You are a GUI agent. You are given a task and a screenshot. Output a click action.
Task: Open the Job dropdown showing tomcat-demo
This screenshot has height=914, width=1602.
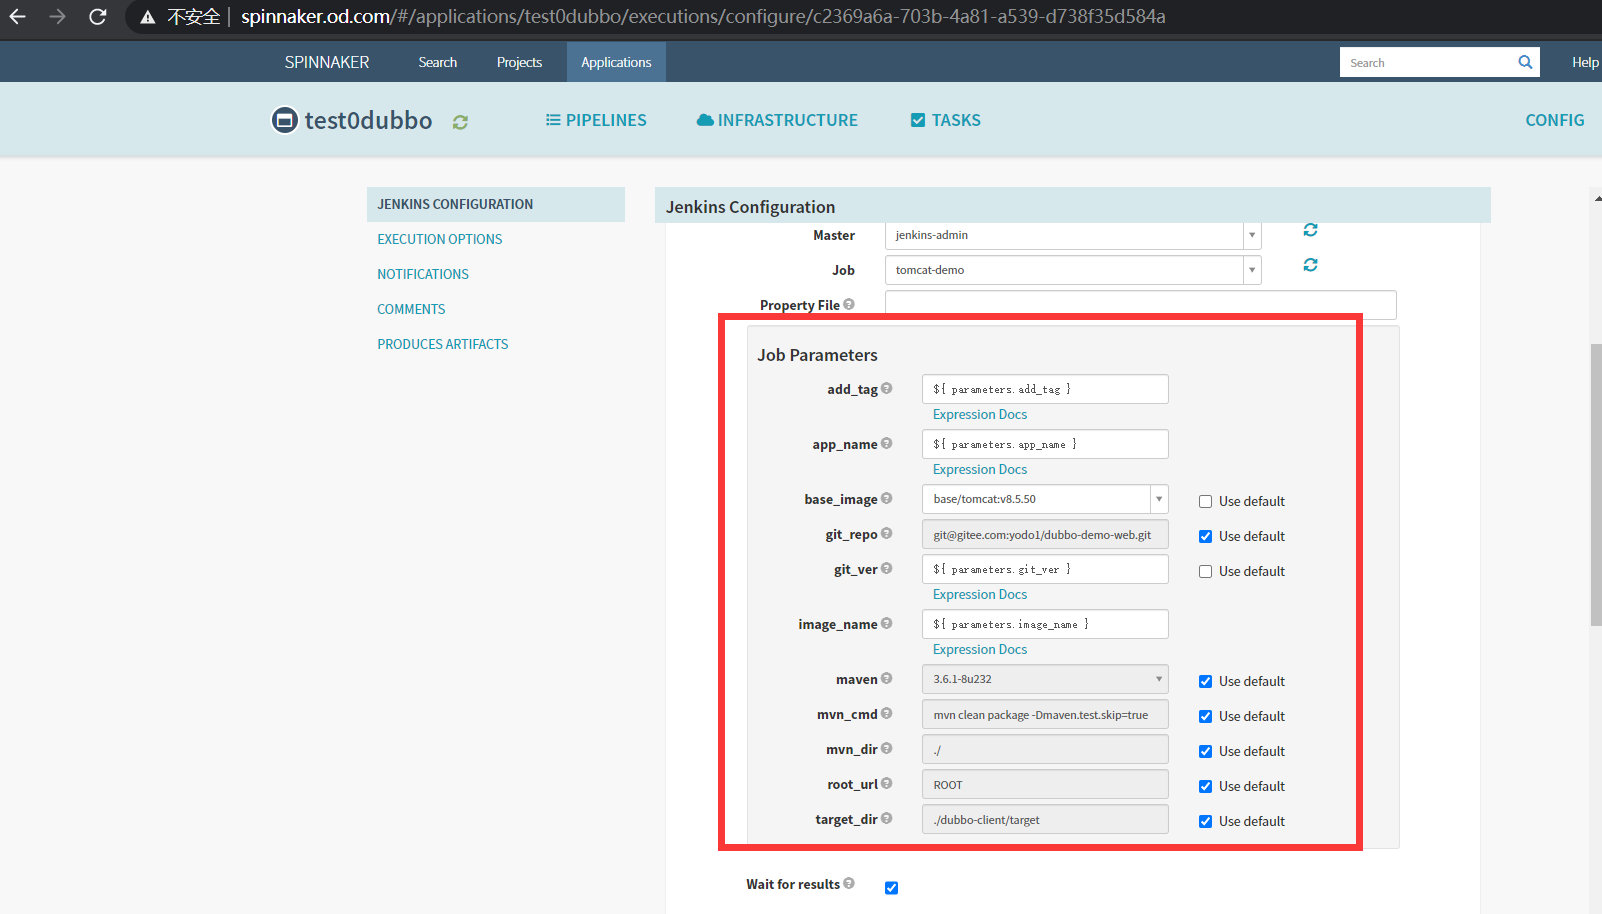pos(1073,270)
